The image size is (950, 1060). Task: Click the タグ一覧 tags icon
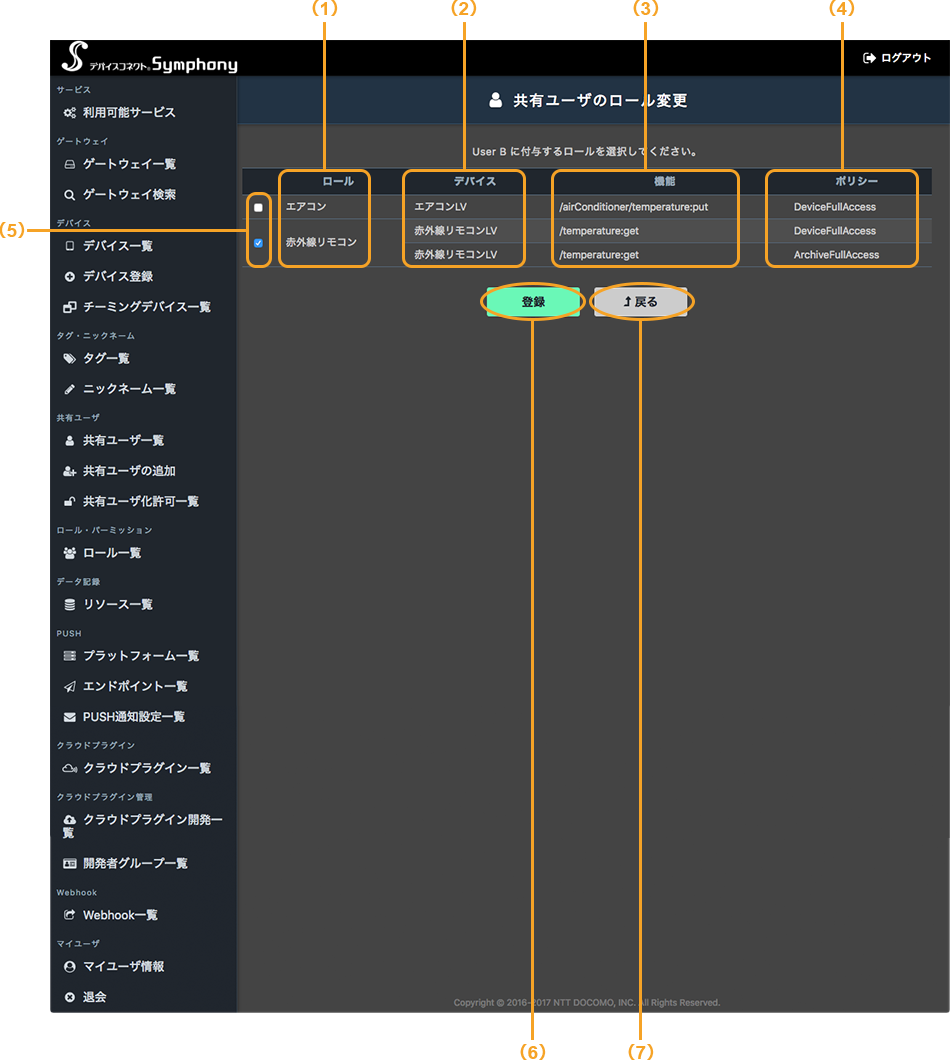click(x=70, y=358)
